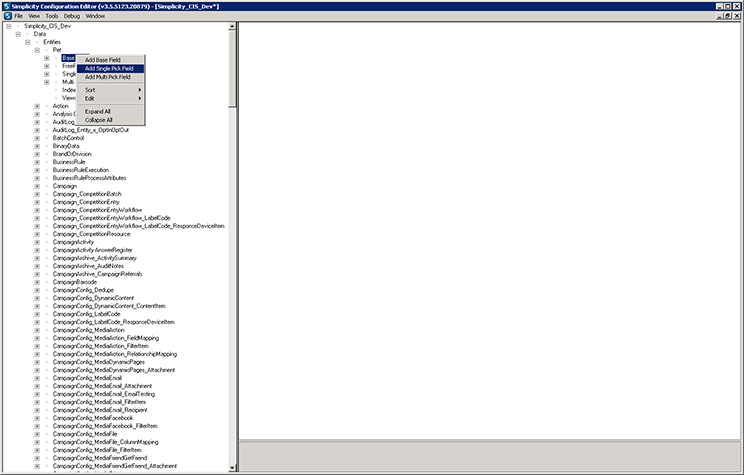
Task: Expand the BatchControl entity node
Action: pyautogui.click(x=37, y=138)
